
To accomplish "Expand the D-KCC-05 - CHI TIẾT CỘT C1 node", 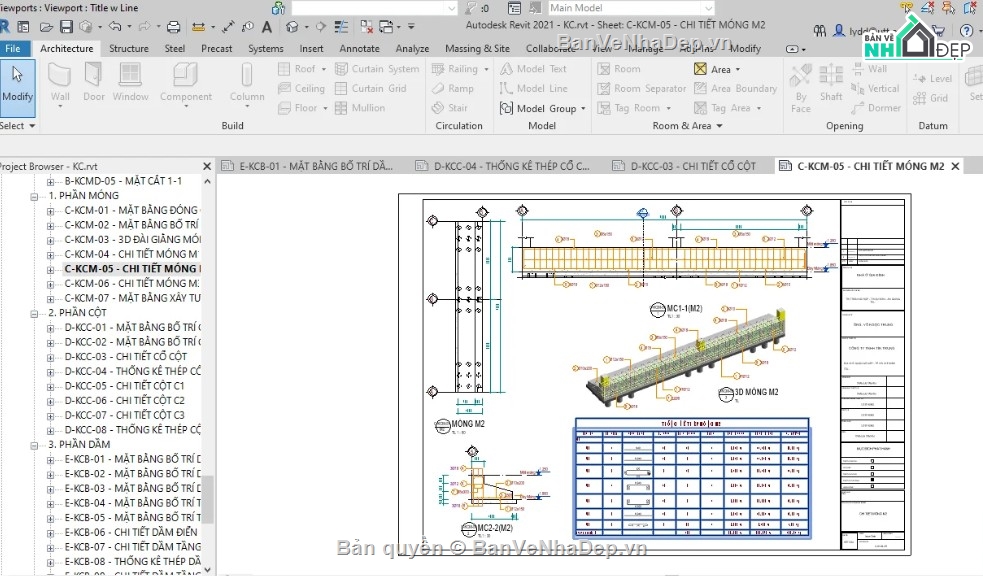I will [x=50, y=387].
